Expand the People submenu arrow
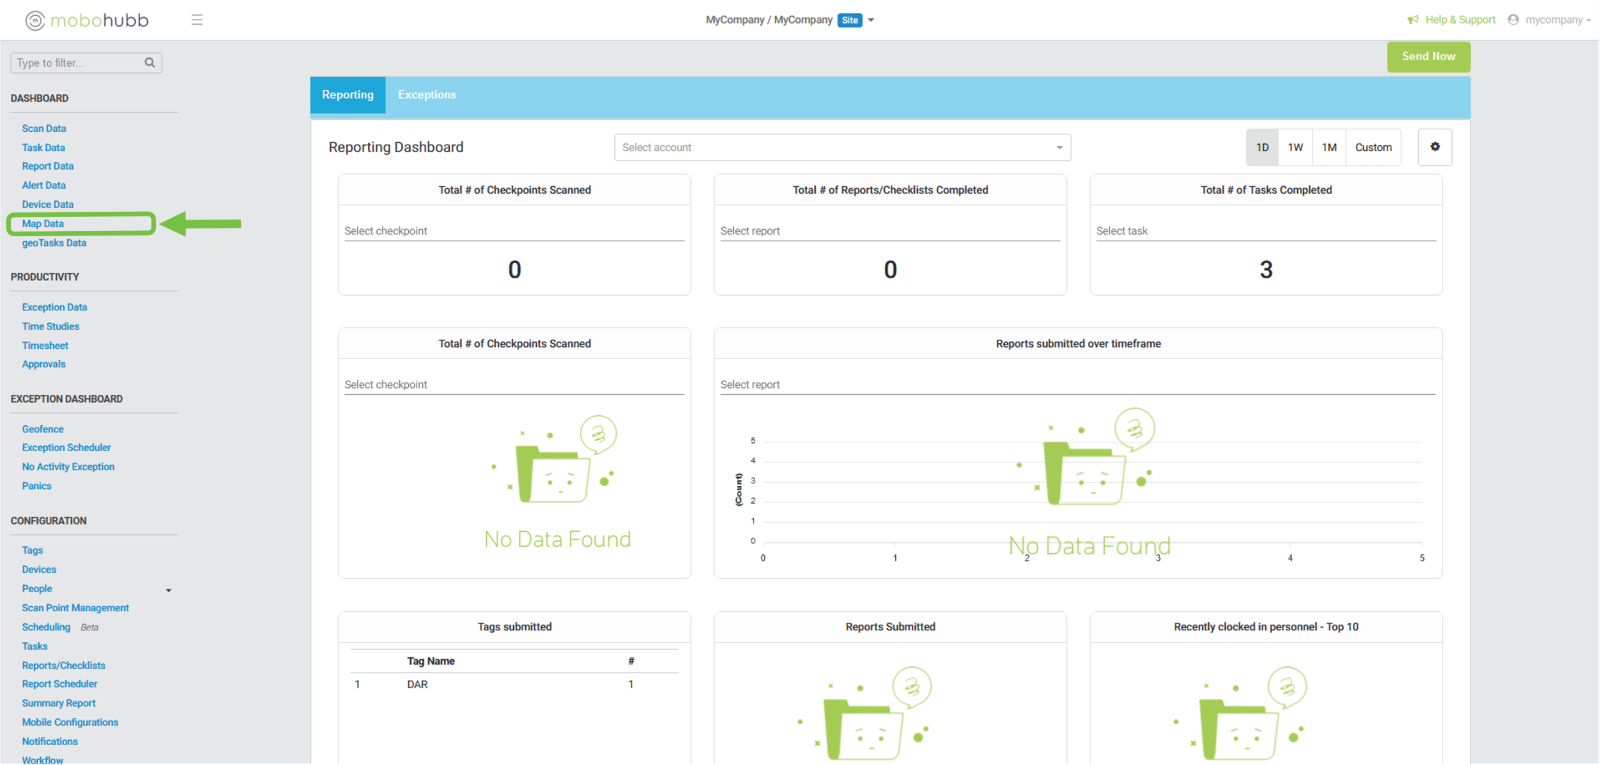 click(x=168, y=590)
